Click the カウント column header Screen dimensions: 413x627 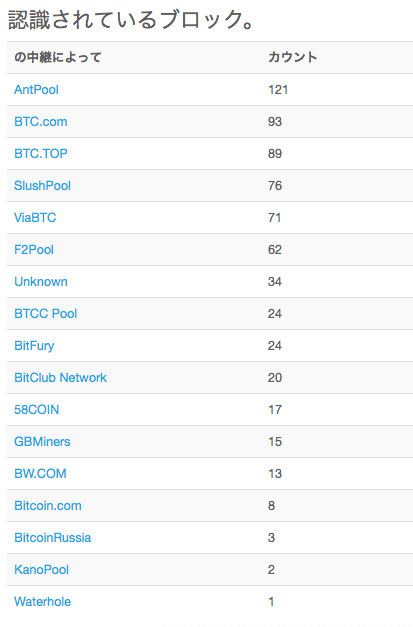click(x=293, y=57)
